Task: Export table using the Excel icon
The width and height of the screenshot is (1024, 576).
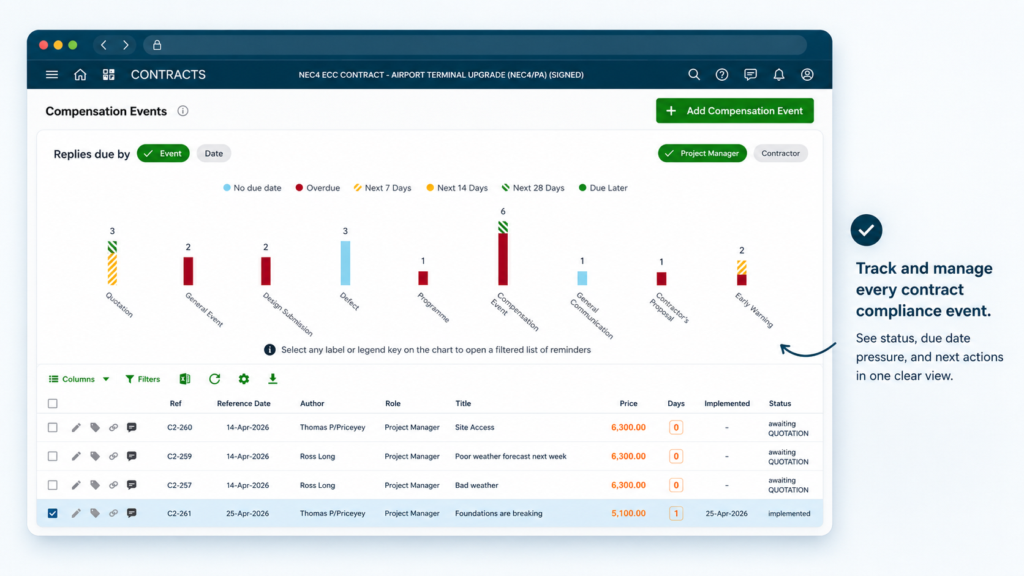Action: 185,379
